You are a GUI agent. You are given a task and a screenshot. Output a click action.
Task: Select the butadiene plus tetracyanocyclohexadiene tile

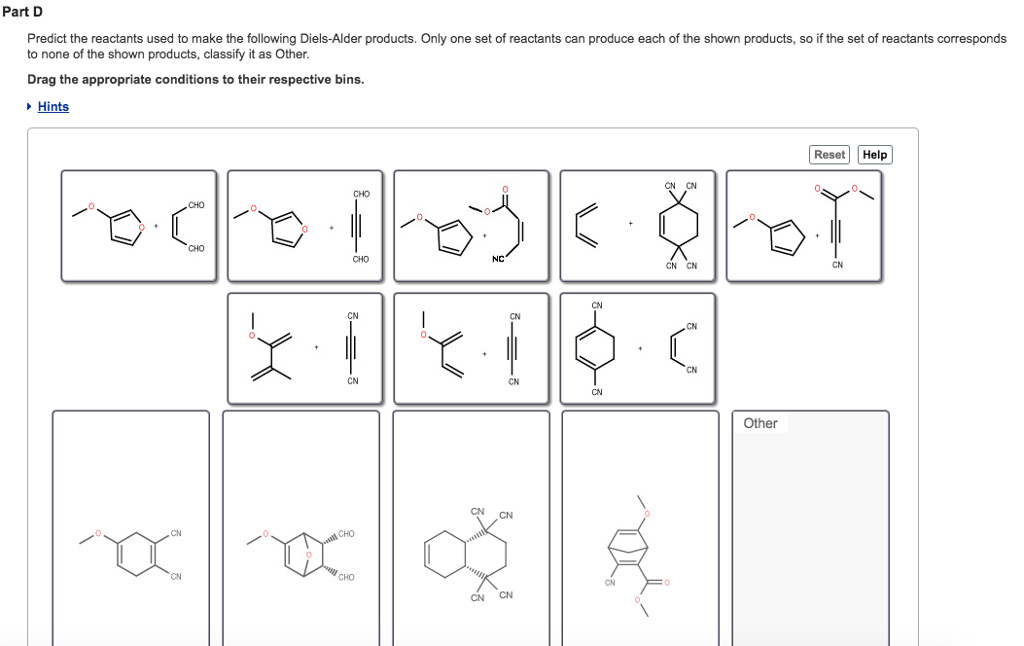(638, 223)
